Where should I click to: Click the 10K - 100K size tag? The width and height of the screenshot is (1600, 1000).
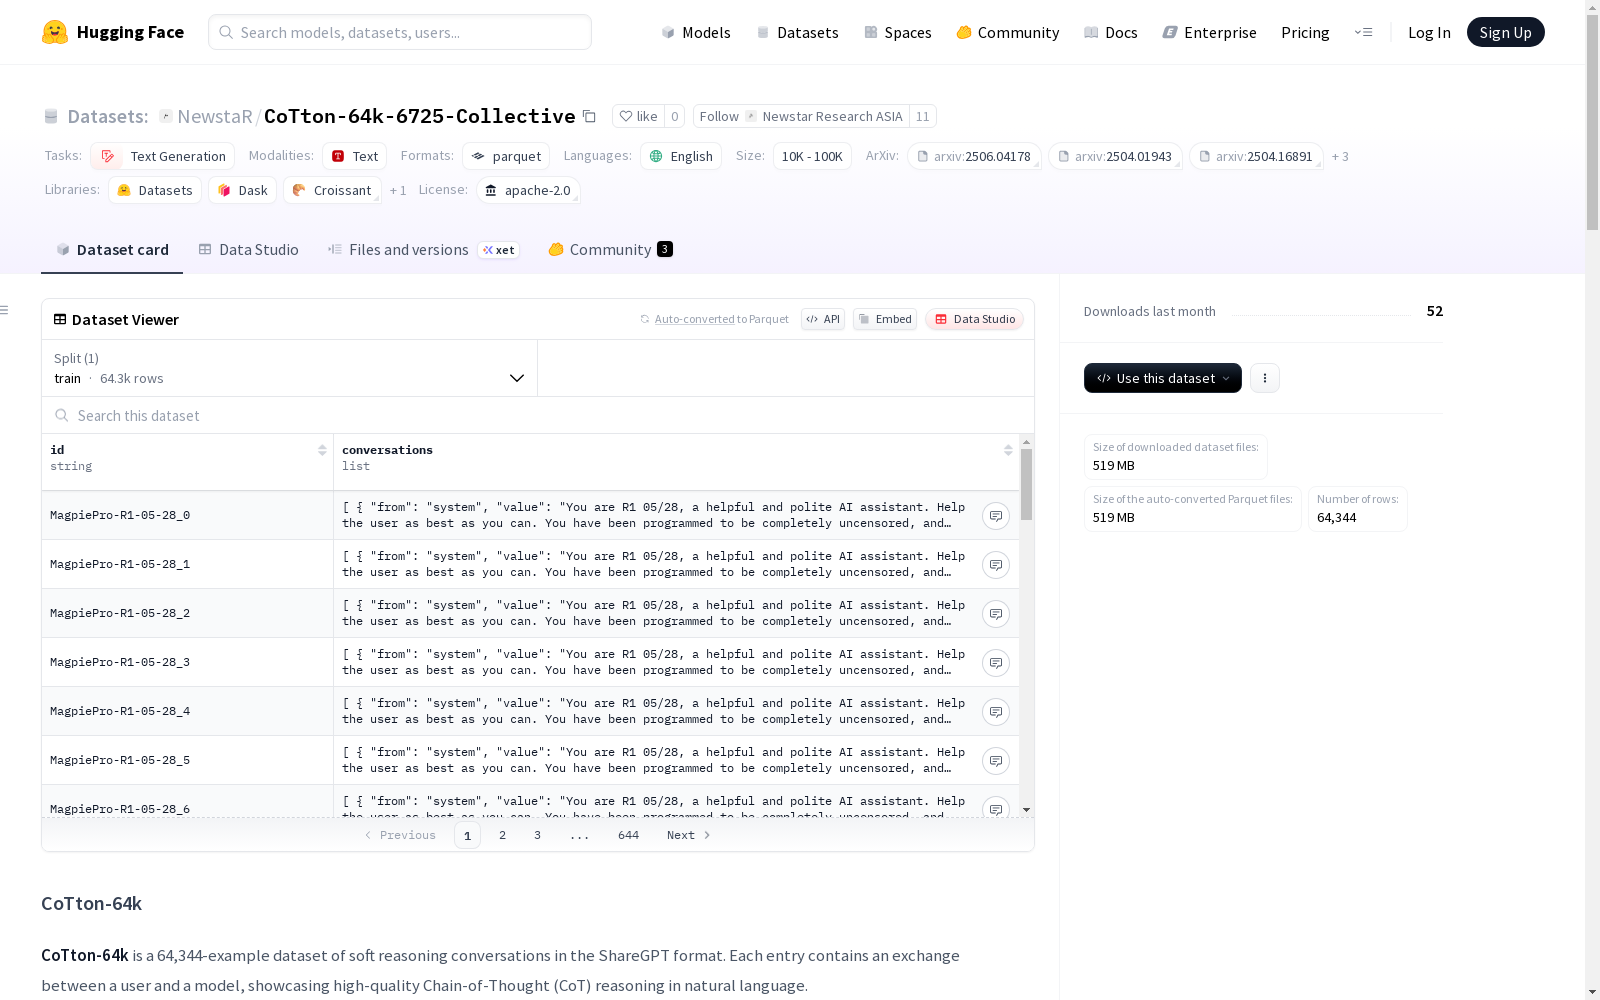click(812, 156)
